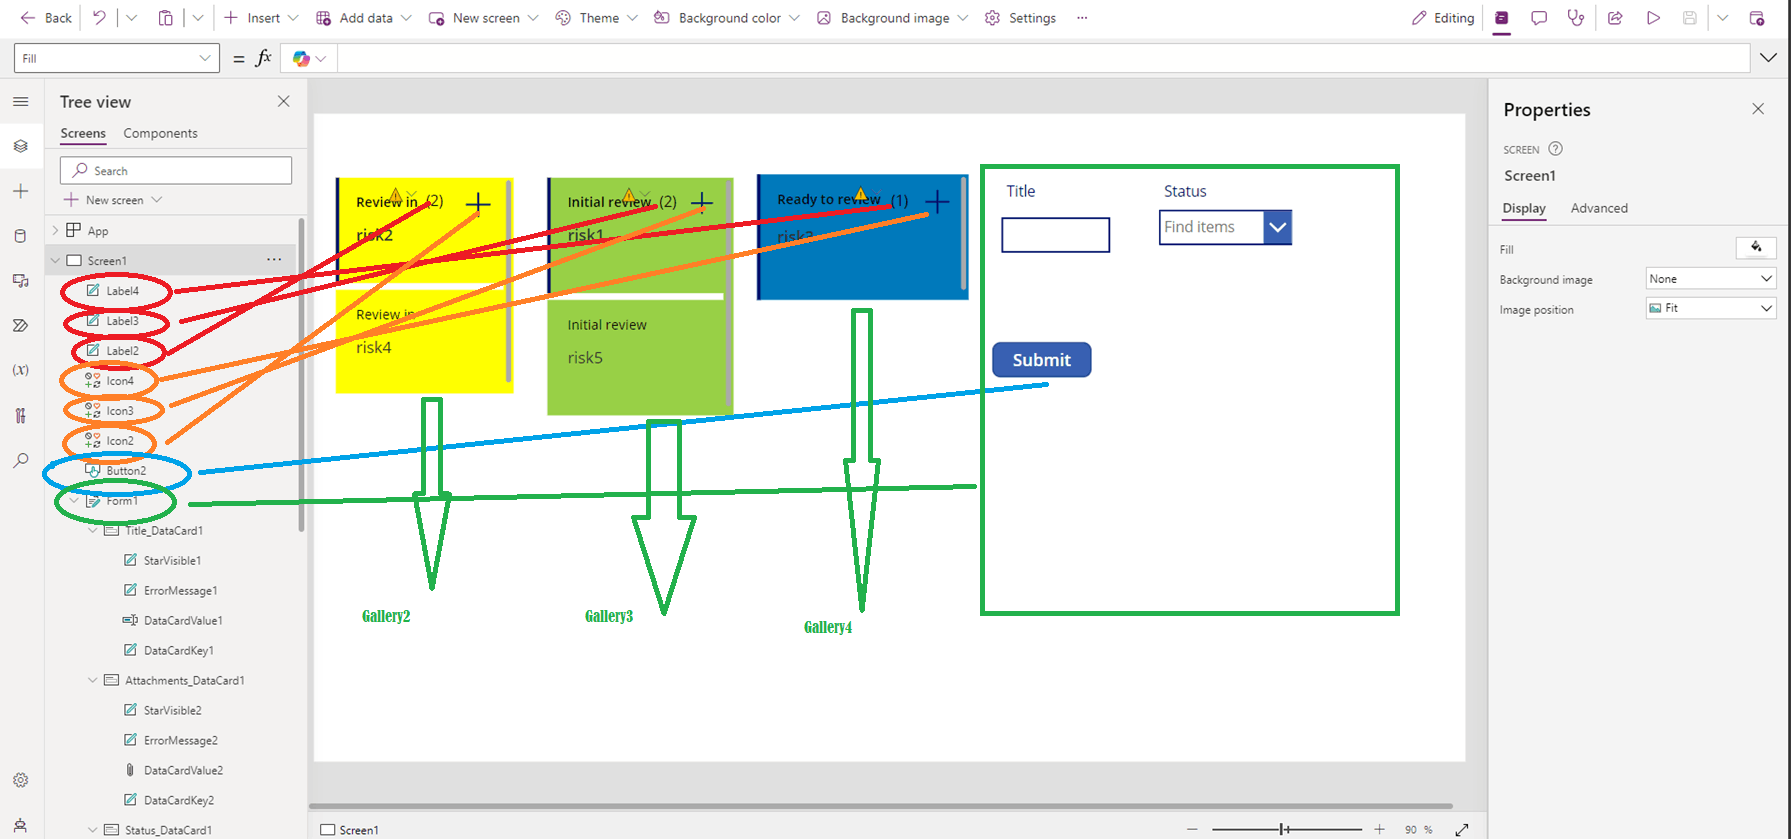
Task: Open the Insert plus icon in sidebar
Action: 21,191
